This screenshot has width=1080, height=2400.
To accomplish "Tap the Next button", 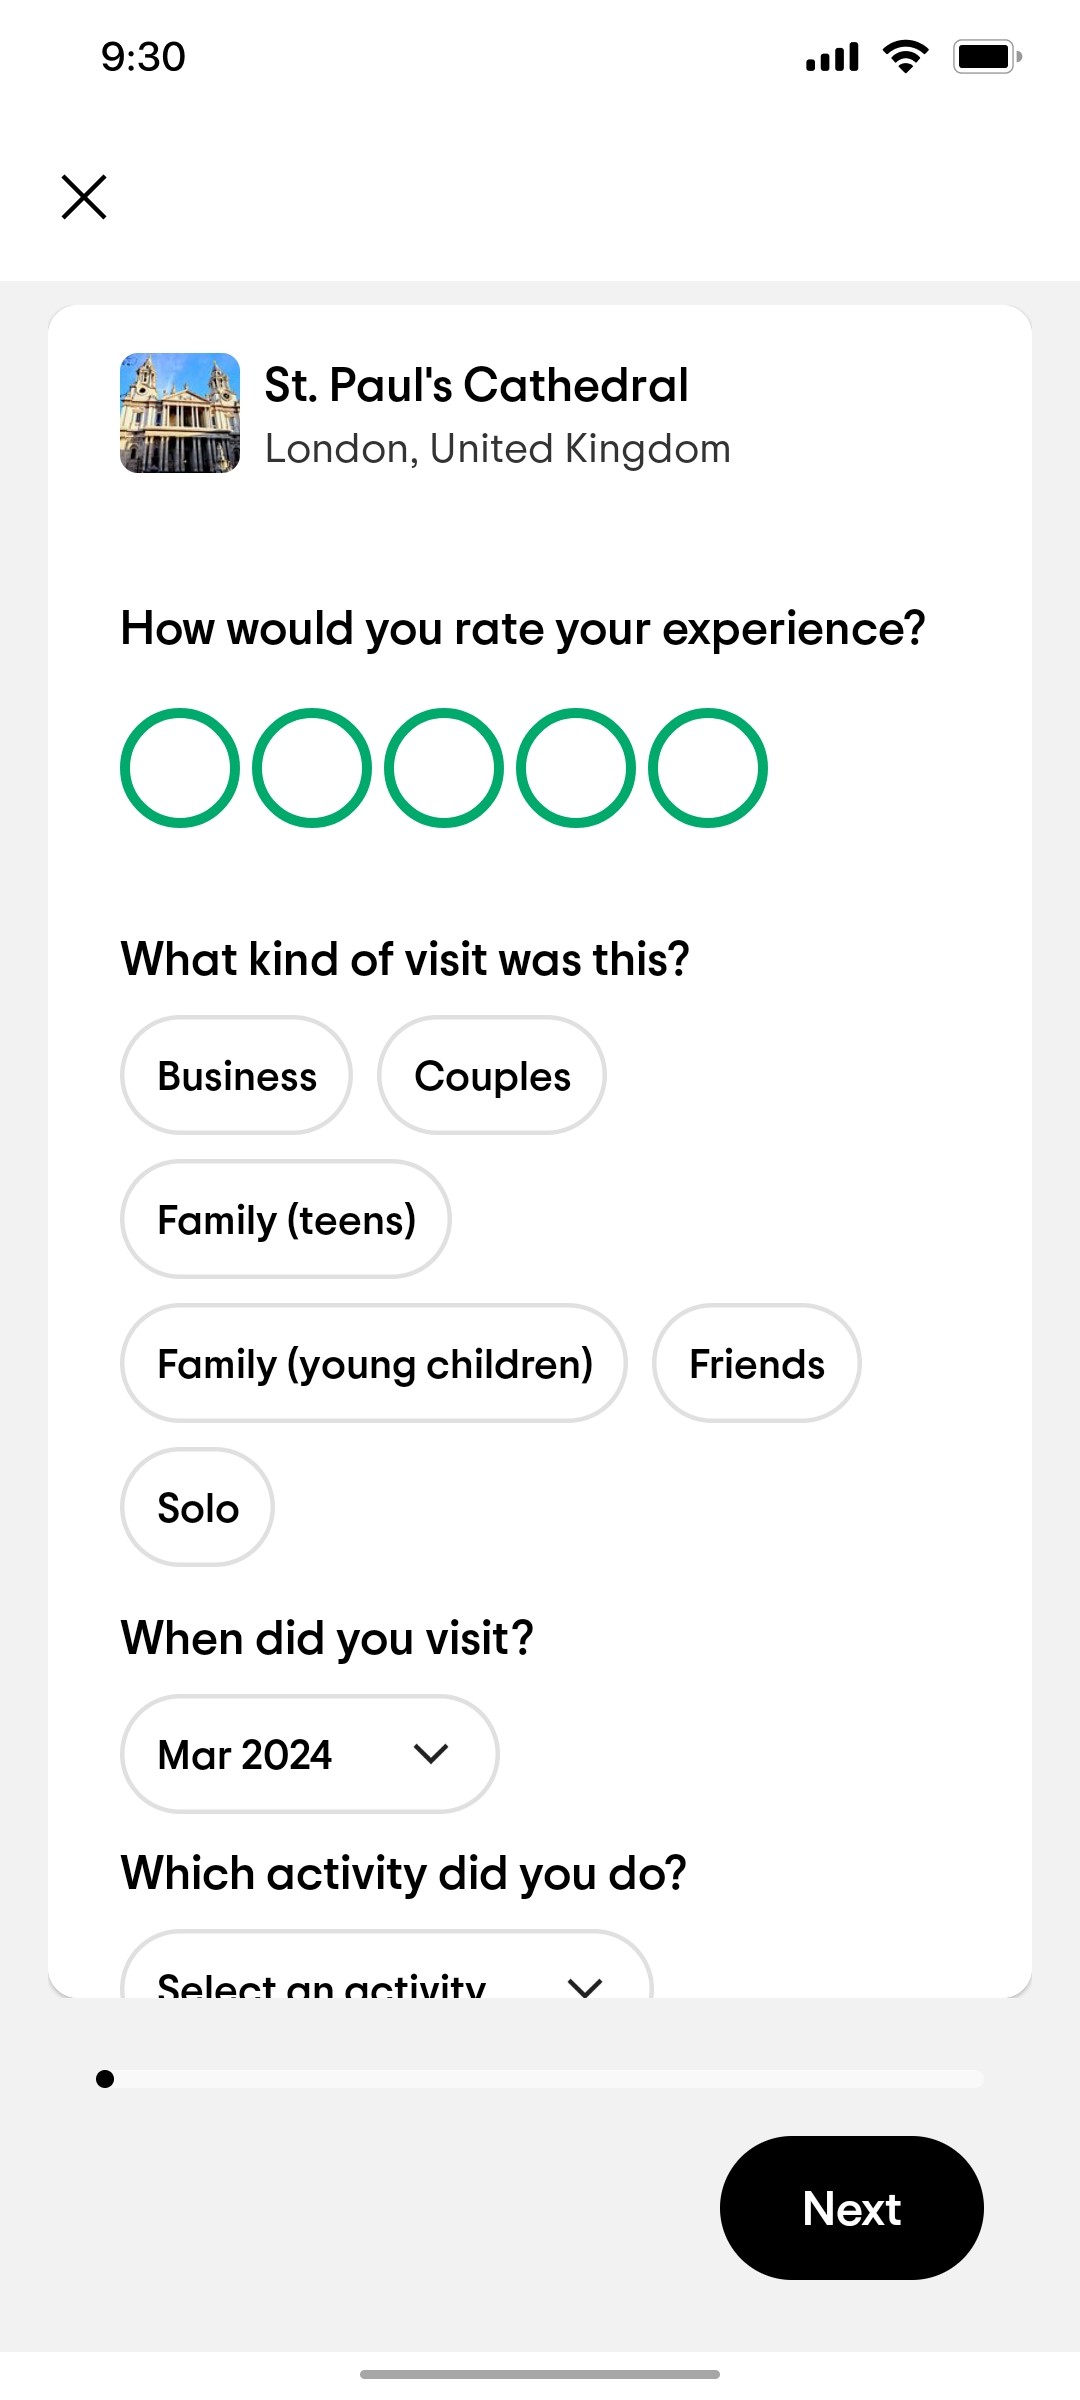I will pyautogui.click(x=851, y=2208).
